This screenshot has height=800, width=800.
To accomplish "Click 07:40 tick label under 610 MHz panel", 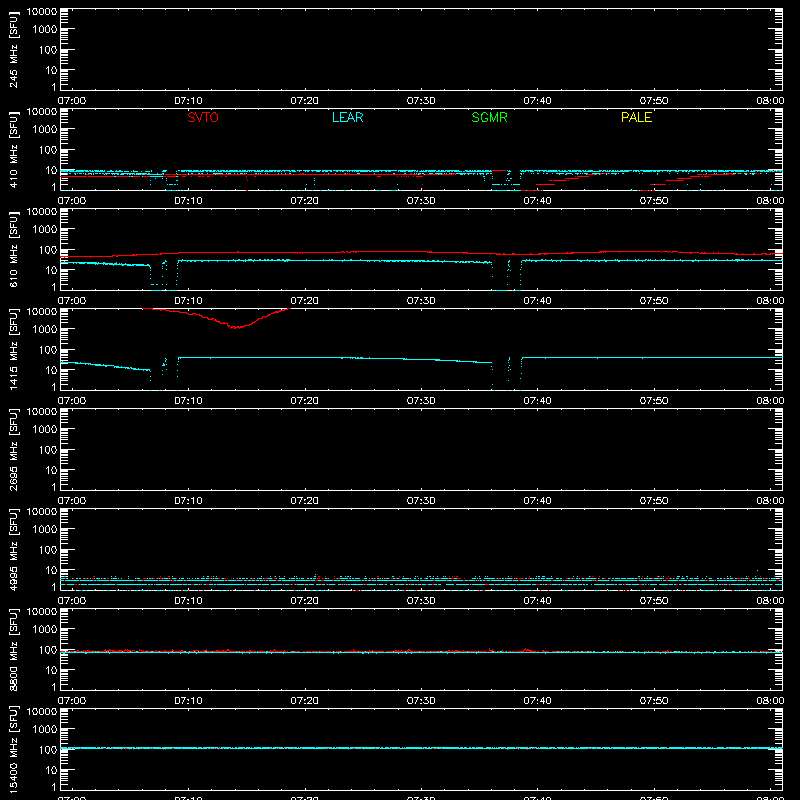I will pos(537,301).
